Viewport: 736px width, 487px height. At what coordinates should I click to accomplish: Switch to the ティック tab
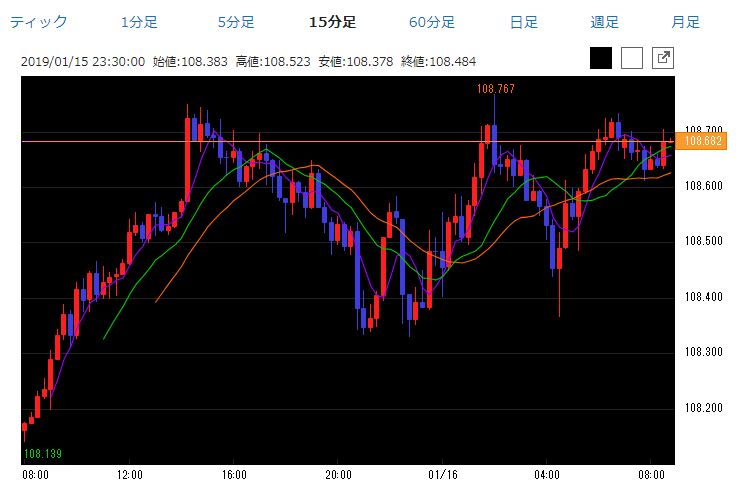38,22
